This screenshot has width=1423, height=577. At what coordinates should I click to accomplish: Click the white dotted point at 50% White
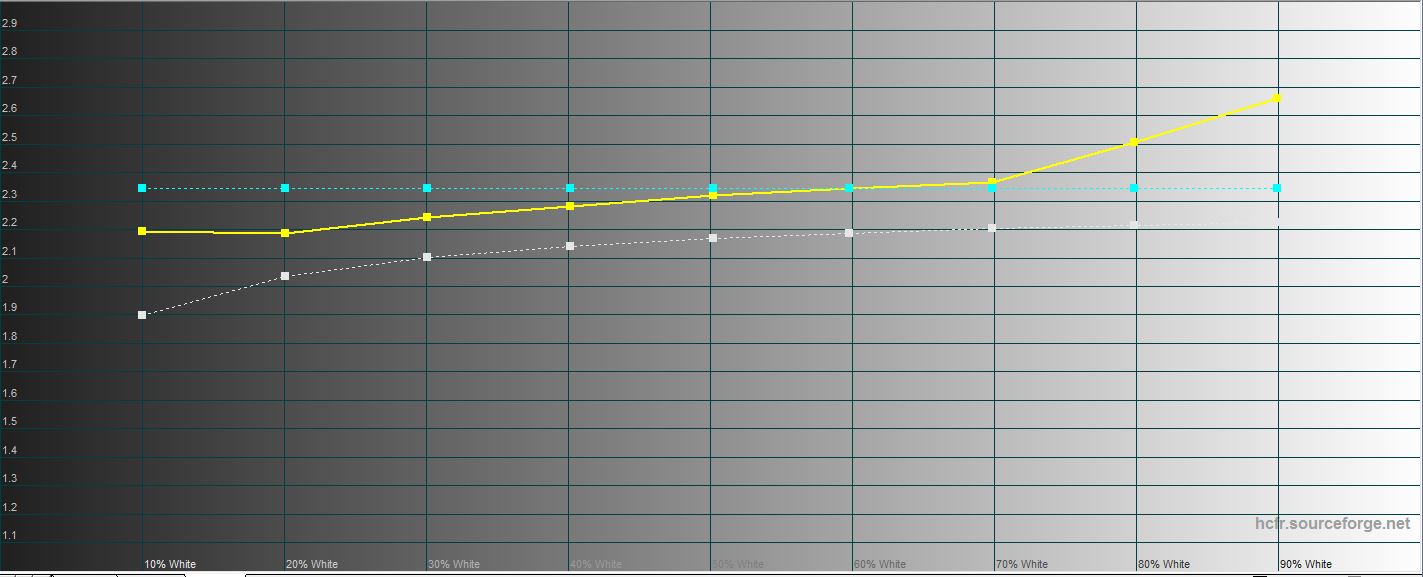click(x=712, y=238)
